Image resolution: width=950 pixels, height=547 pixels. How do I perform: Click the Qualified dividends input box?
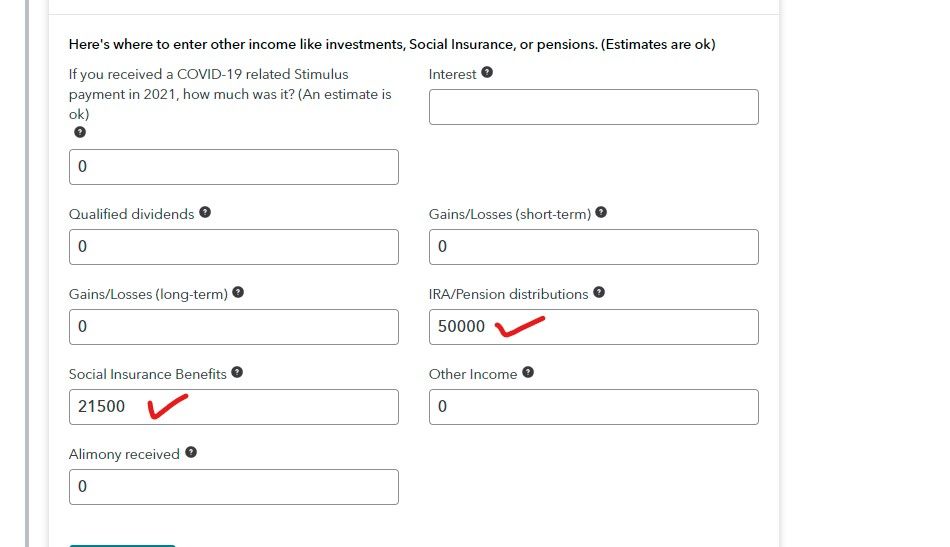(x=234, y=247)
